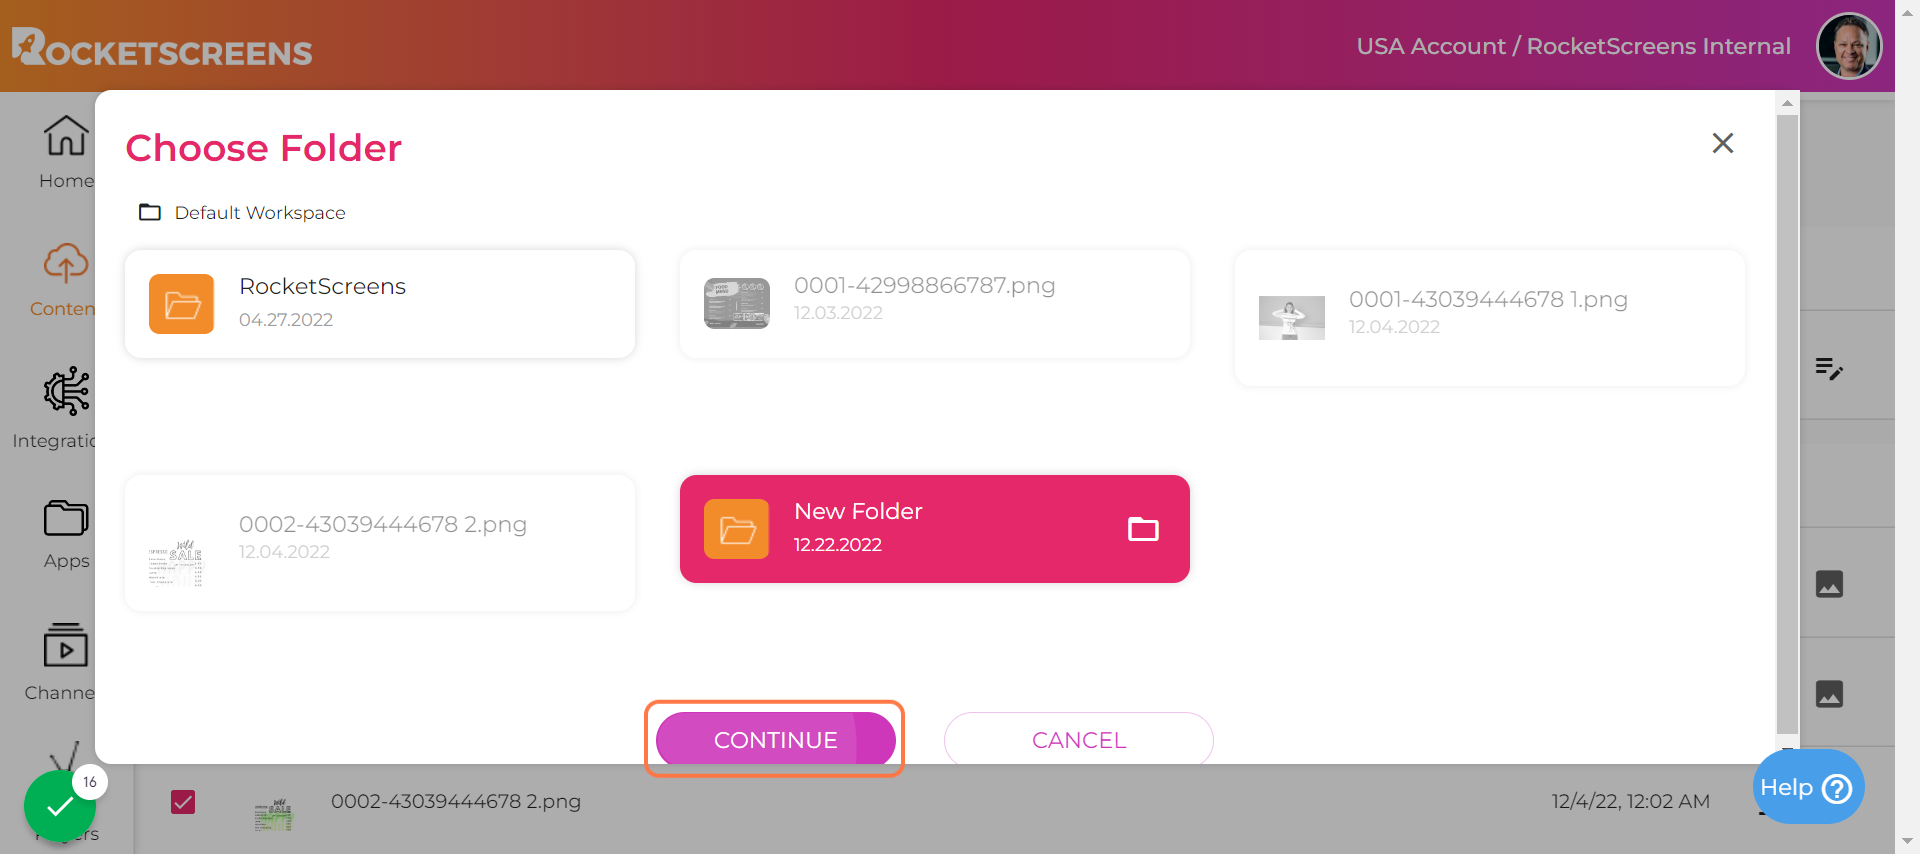Click the 0002-43039444678 2.png row thumbnail in list
The height and width of the screenshot is (854, 1920).
(273, 815)
